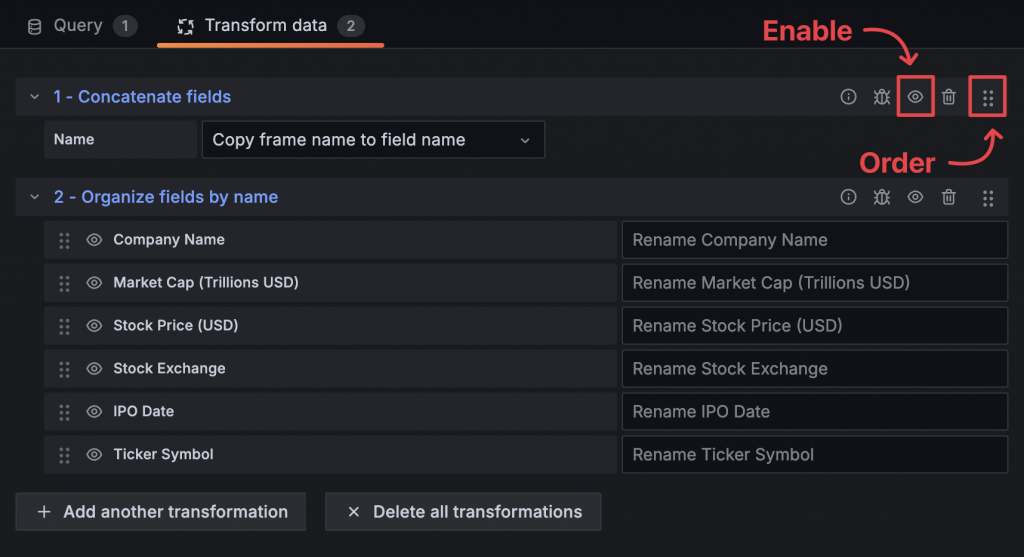
Task: Switch to the Query tab
Action: [x=78, y=25]
